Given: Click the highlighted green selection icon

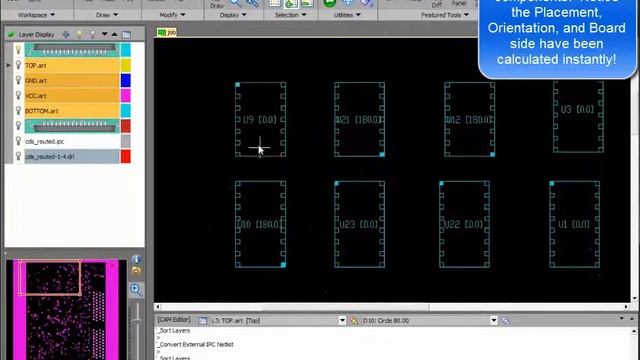Looking at the screenshot, I should (x=291, y=4).
